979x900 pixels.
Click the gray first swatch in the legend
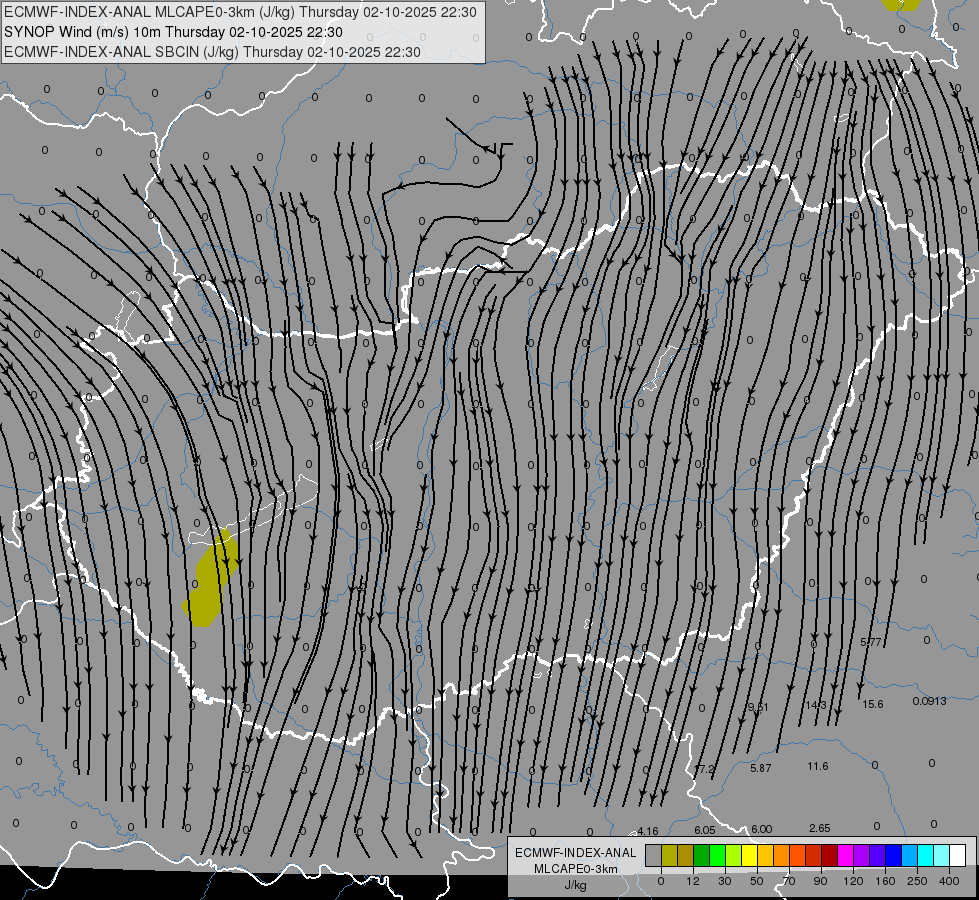654,855
